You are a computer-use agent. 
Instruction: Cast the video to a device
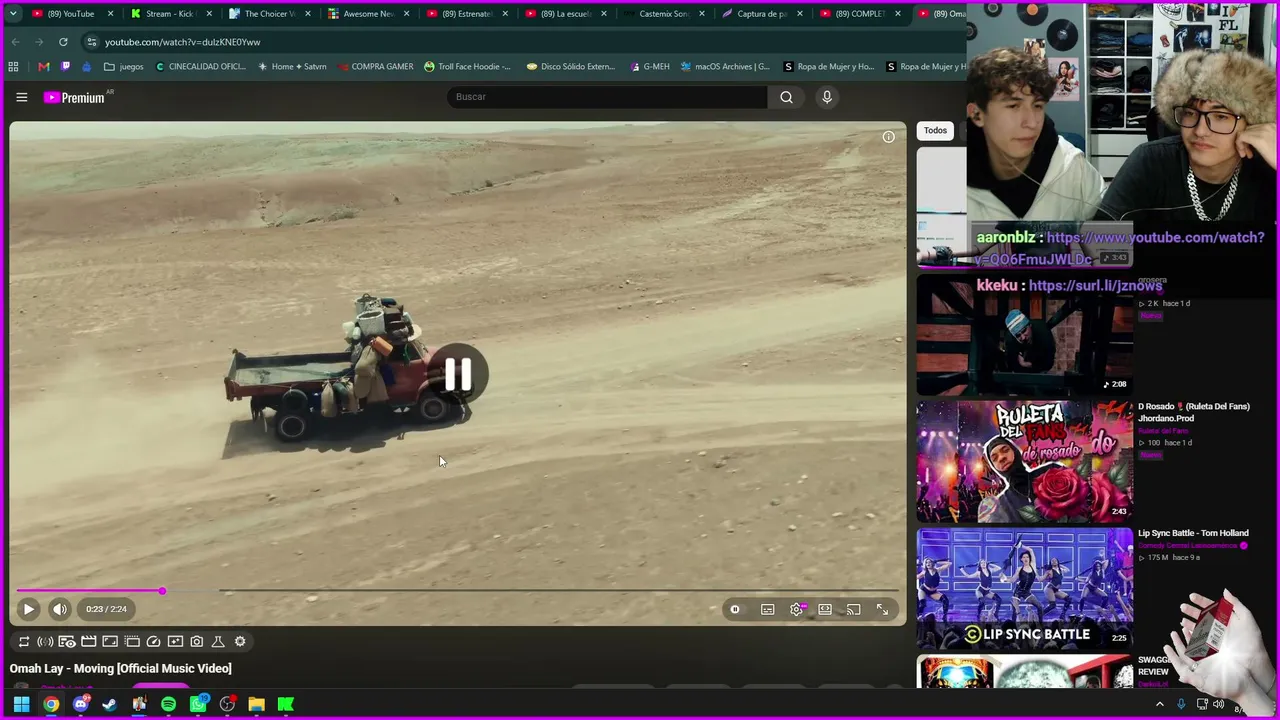[x=853, y=609]
